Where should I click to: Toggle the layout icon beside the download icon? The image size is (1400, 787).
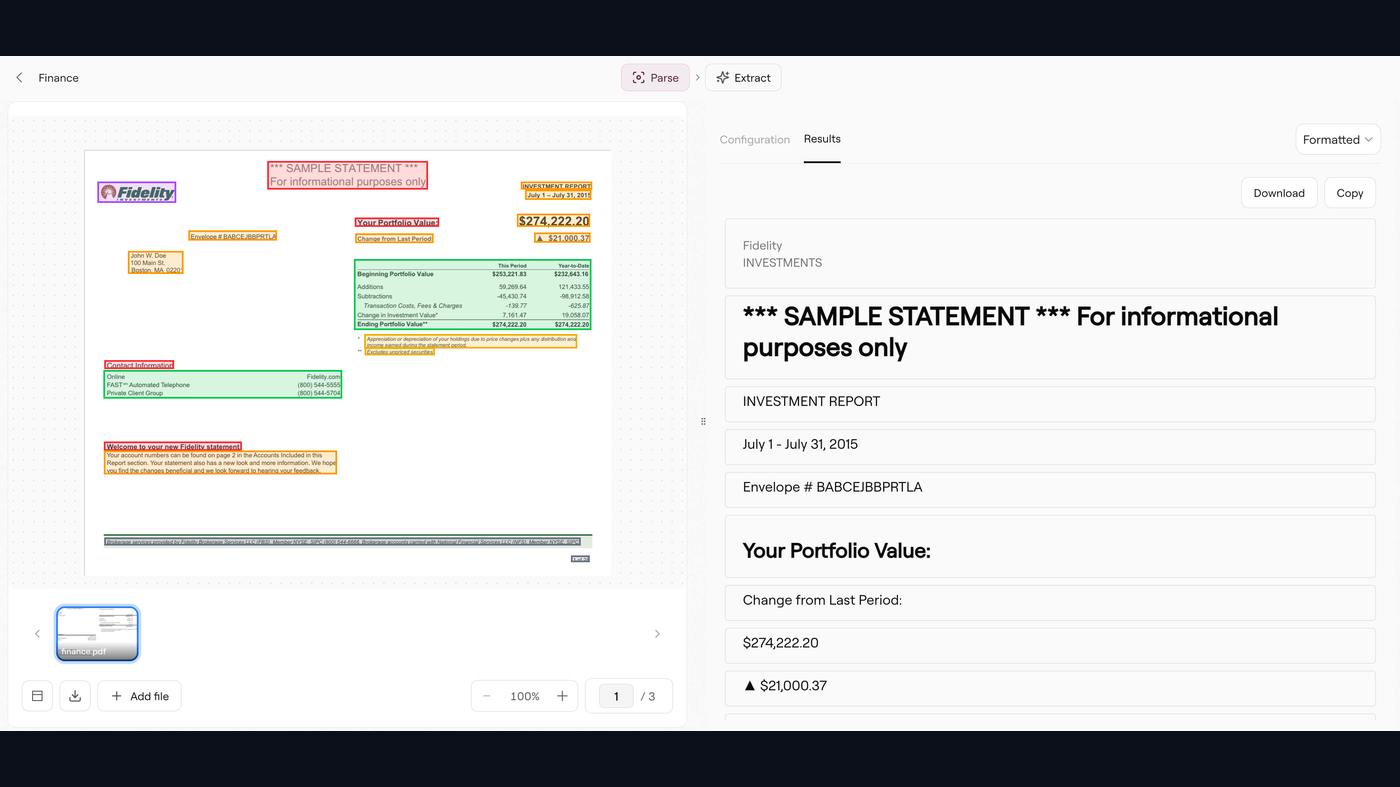[x=37, y=696]
